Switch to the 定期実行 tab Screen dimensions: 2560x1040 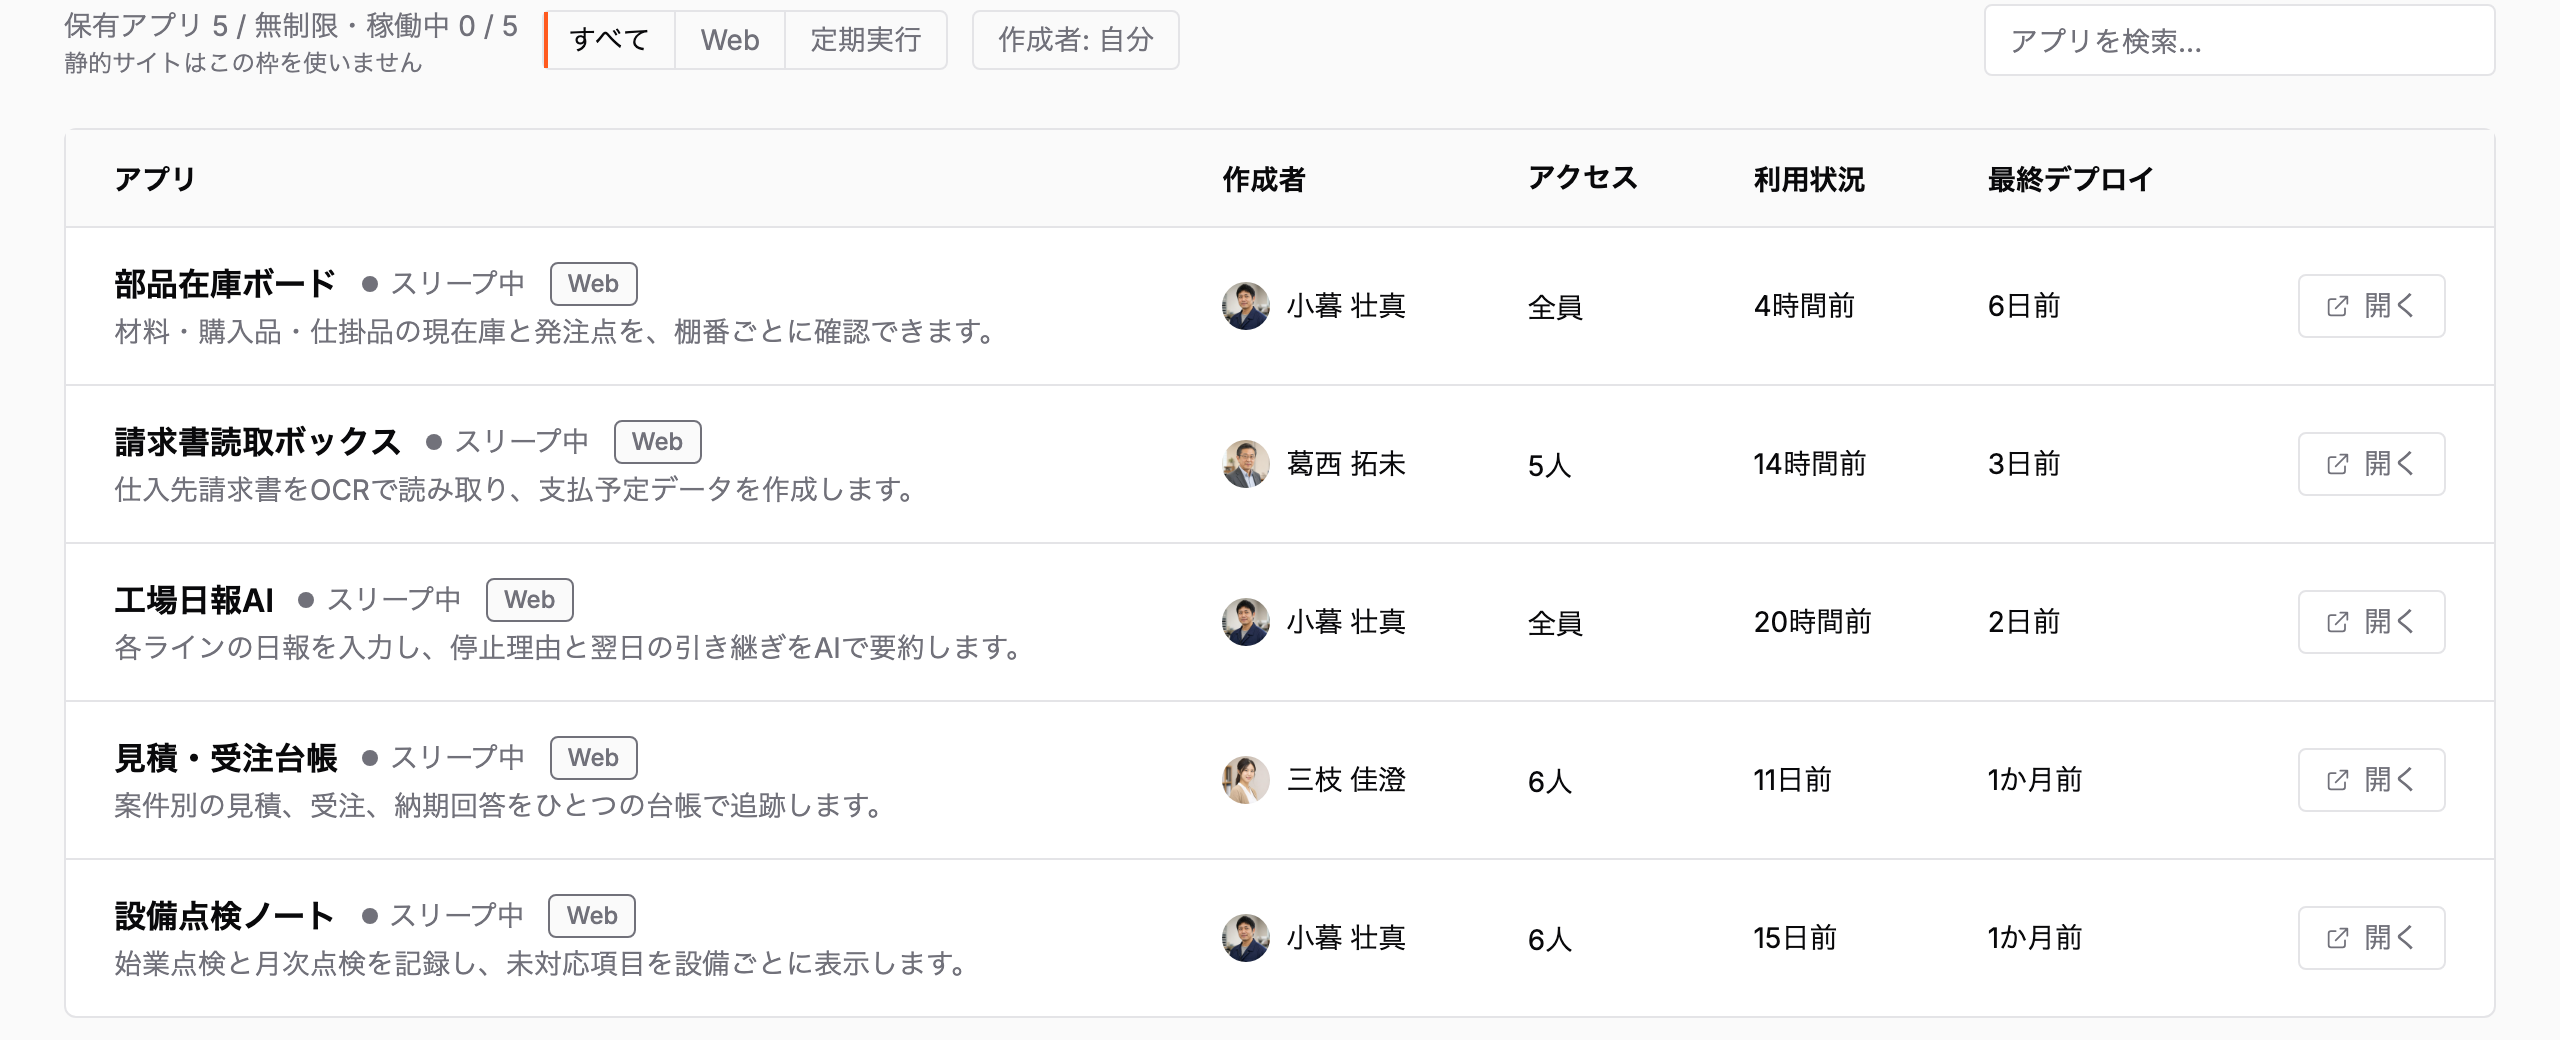(866, 40)
